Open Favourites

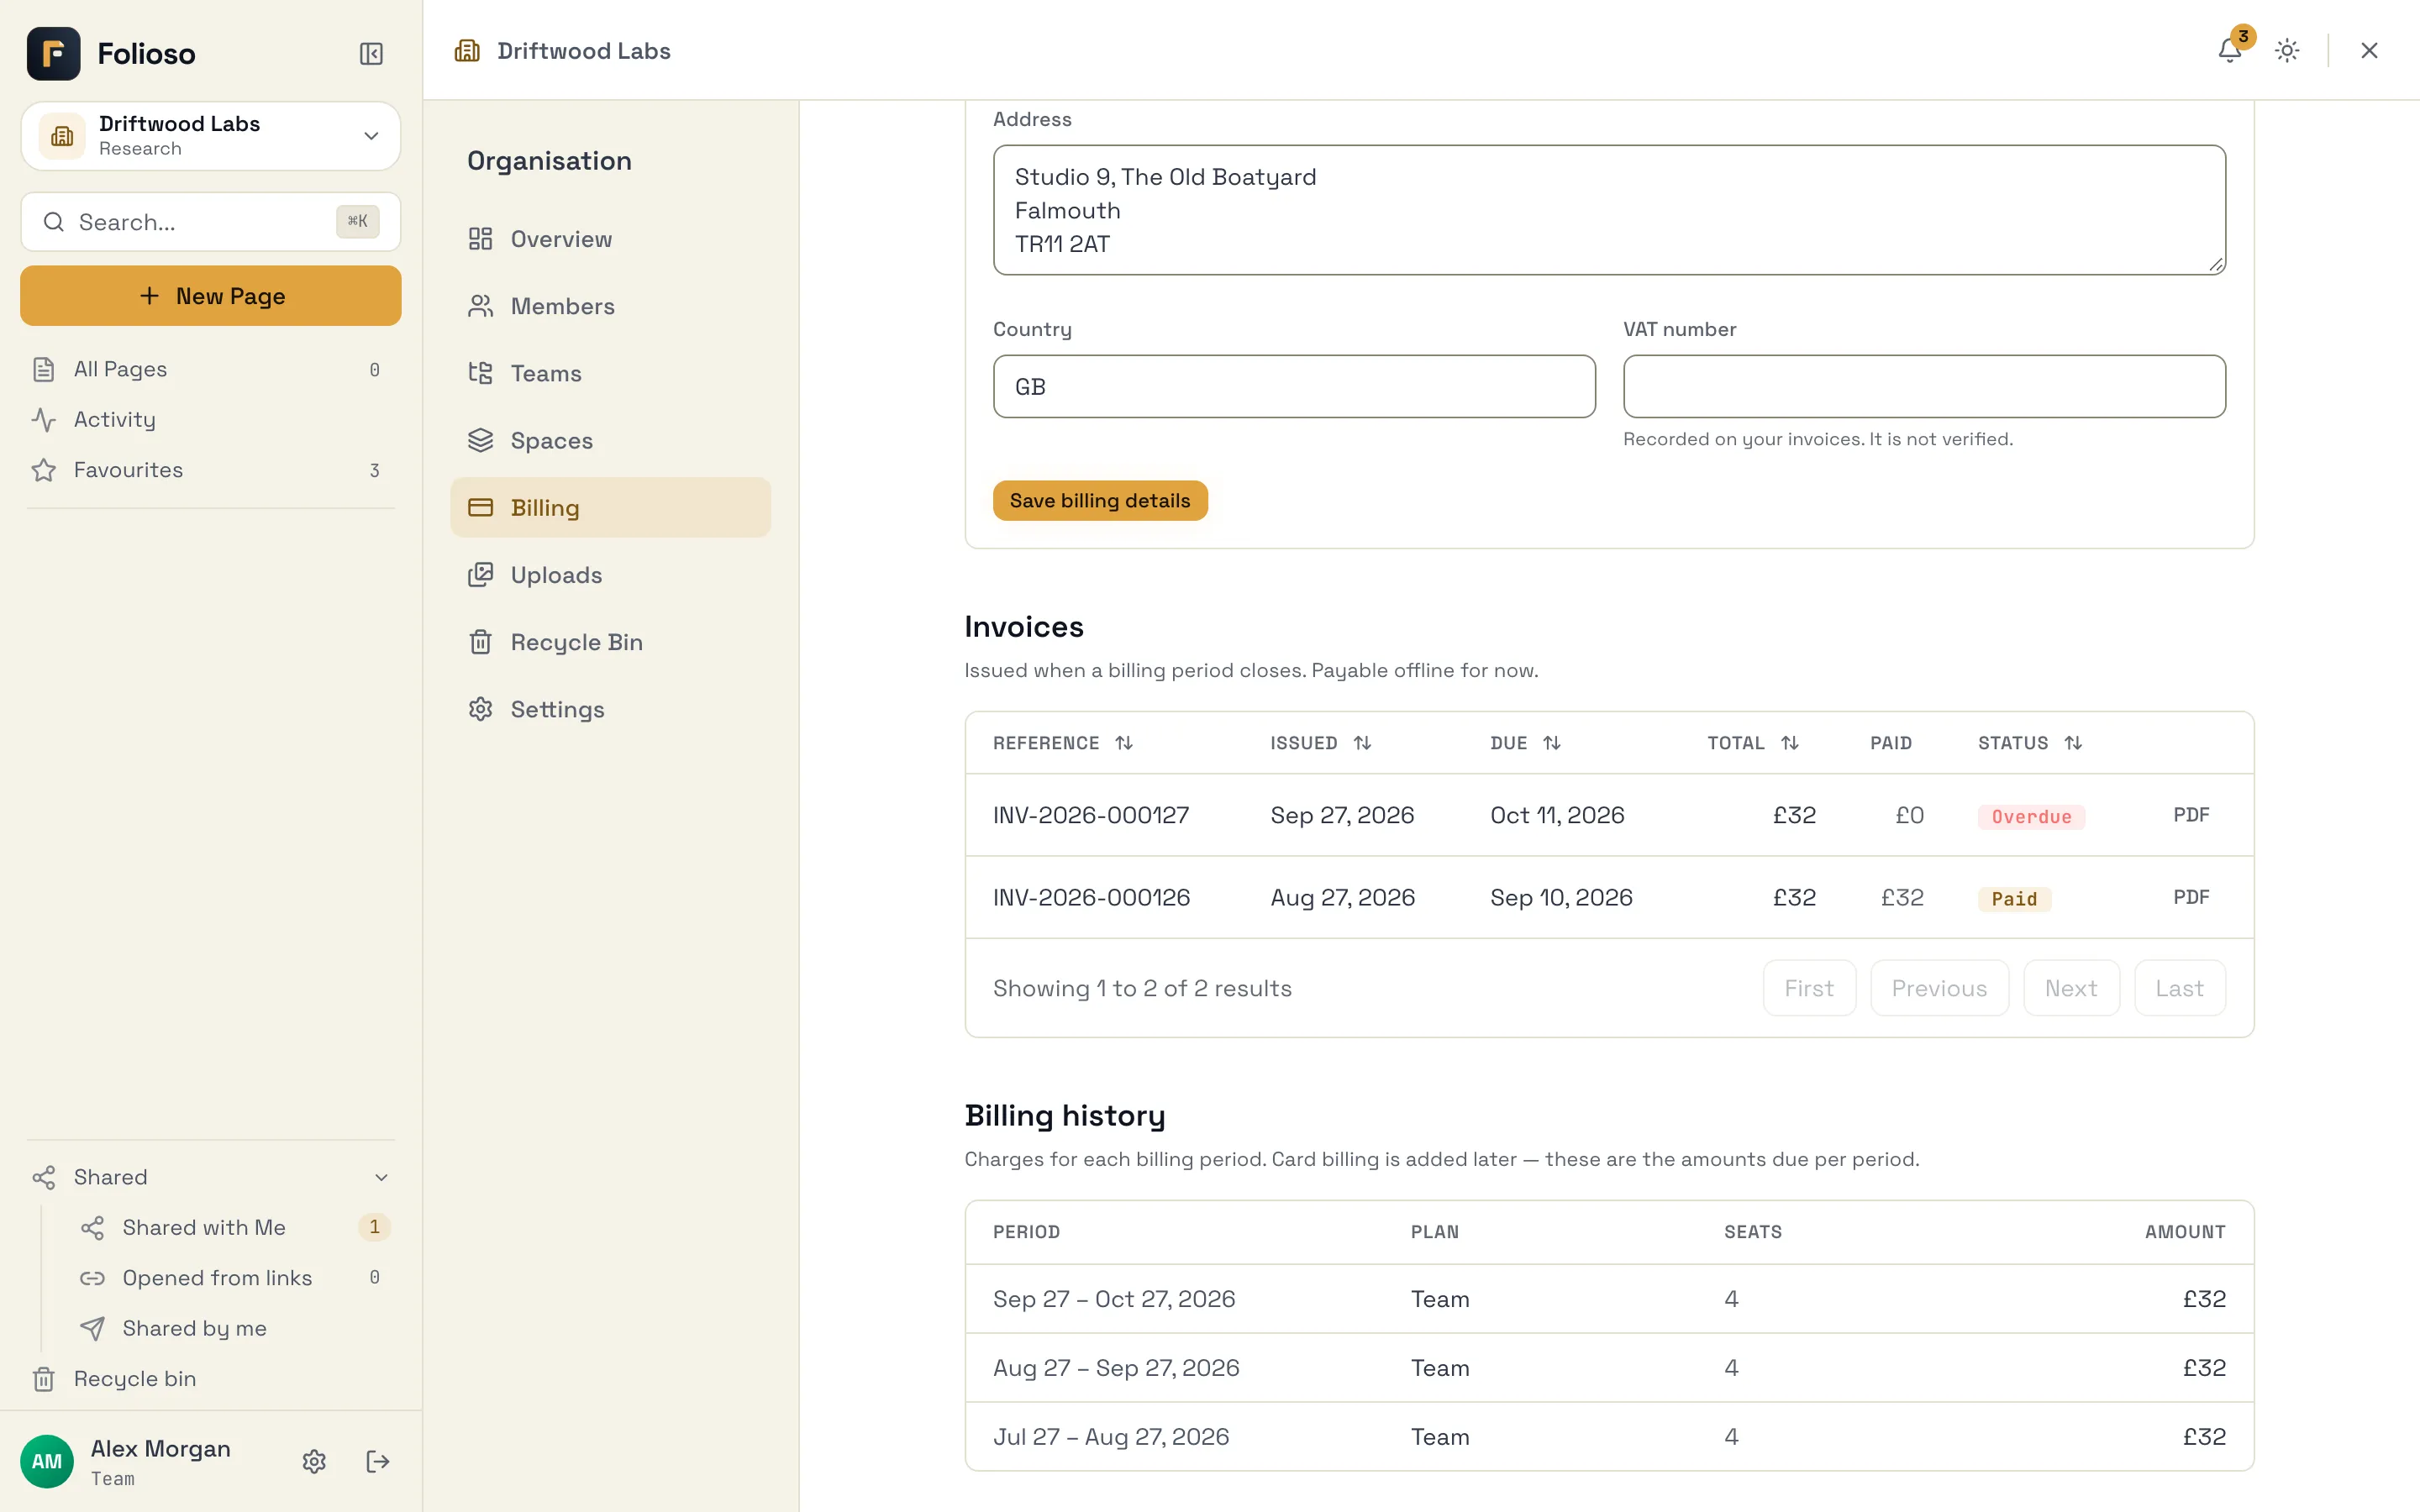pos(211,470)
